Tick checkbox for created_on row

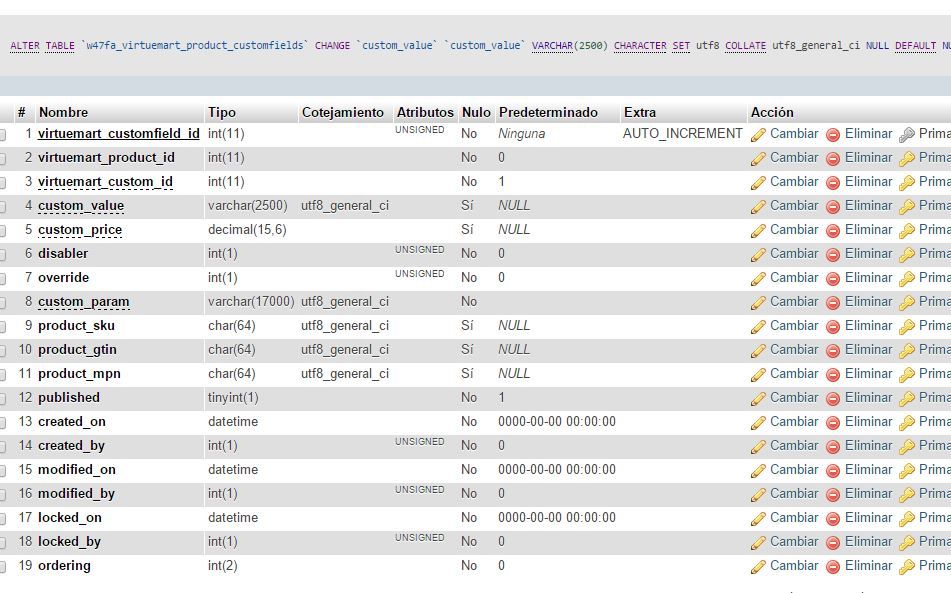[2, 423]
